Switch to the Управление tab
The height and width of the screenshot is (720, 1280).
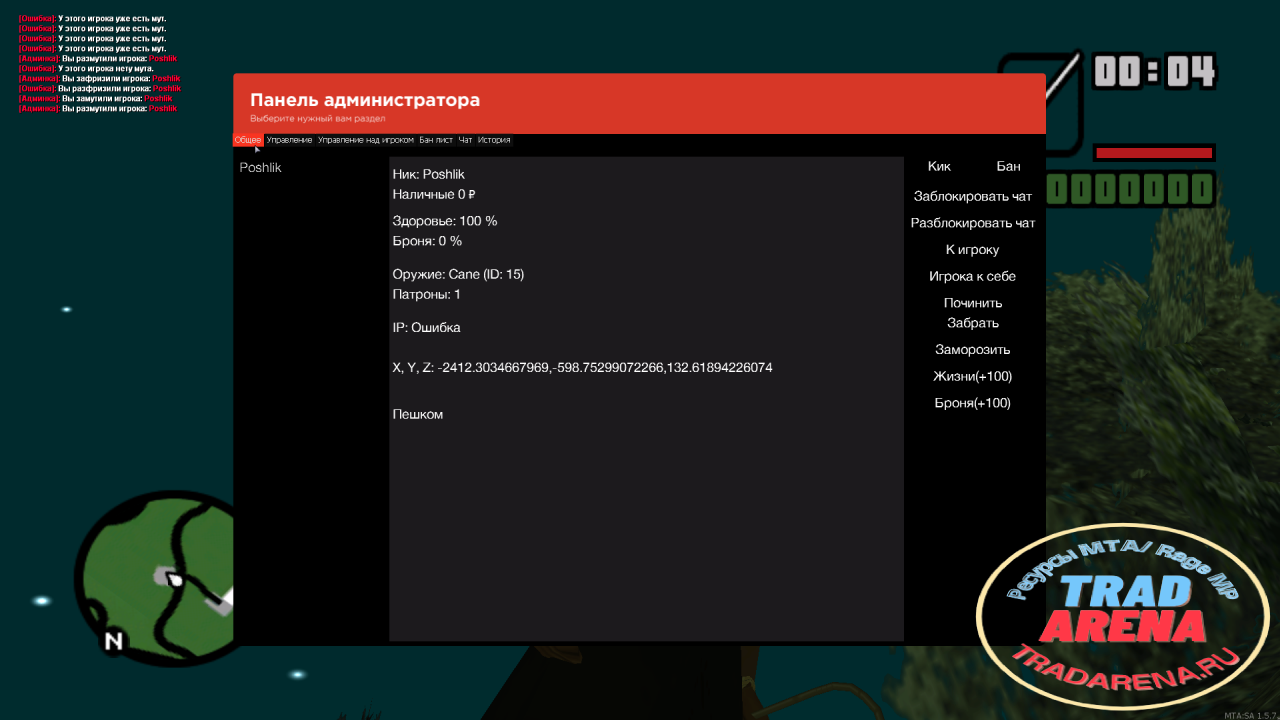coord(290,140)
